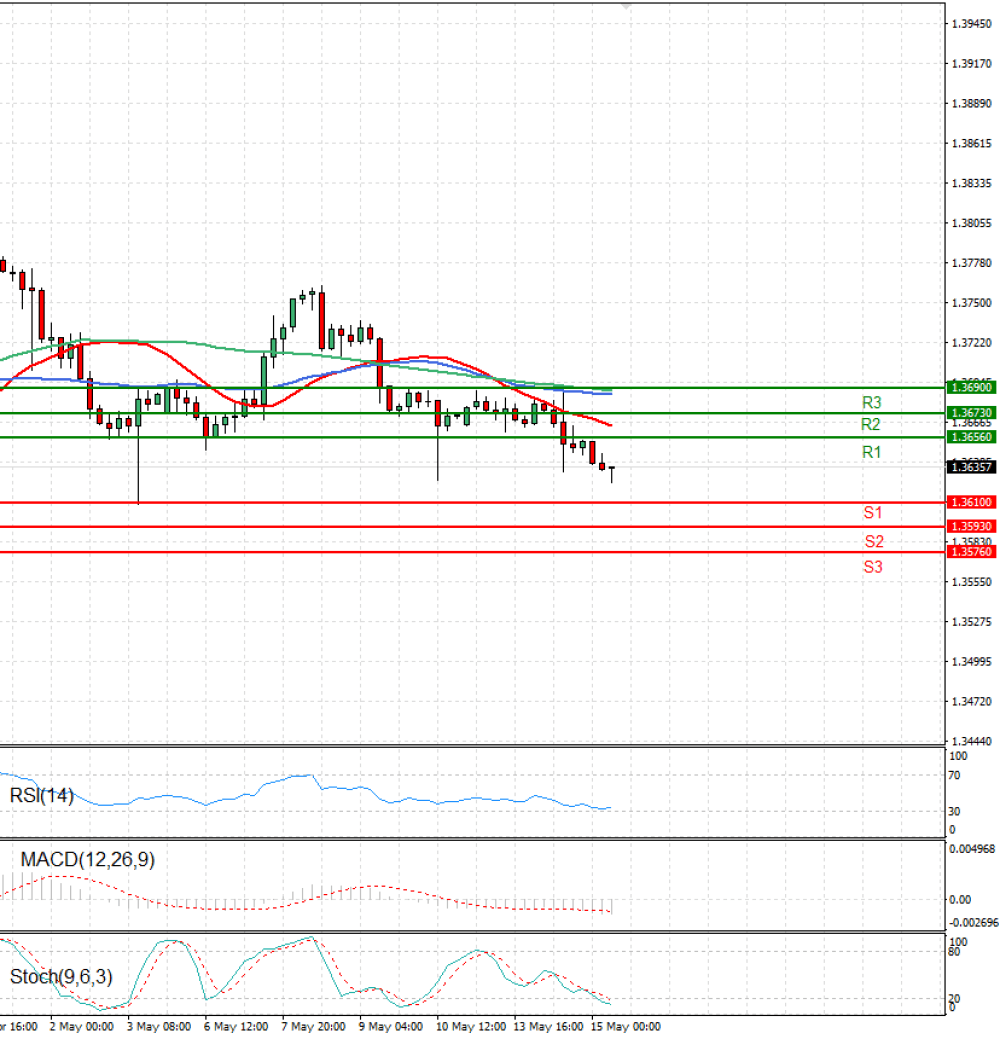
Task: Click the R1 resistance label
Action: (x=871, y=453)
